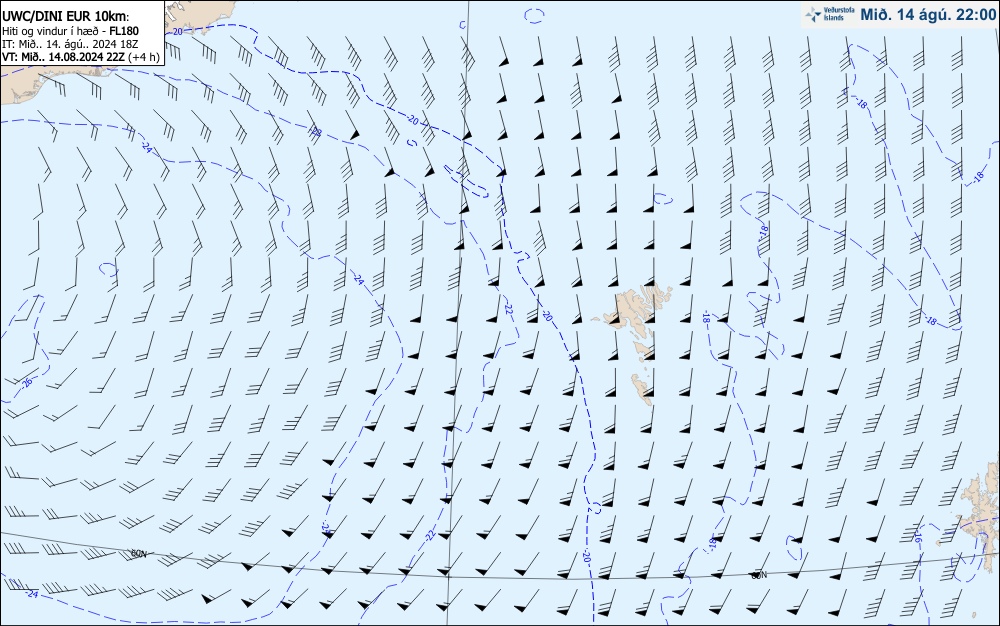Click the 'Mið. 14 ágú. 22:00' timestamp
The width and height of the screenshot is (1000, 626).
coord(927,14)
